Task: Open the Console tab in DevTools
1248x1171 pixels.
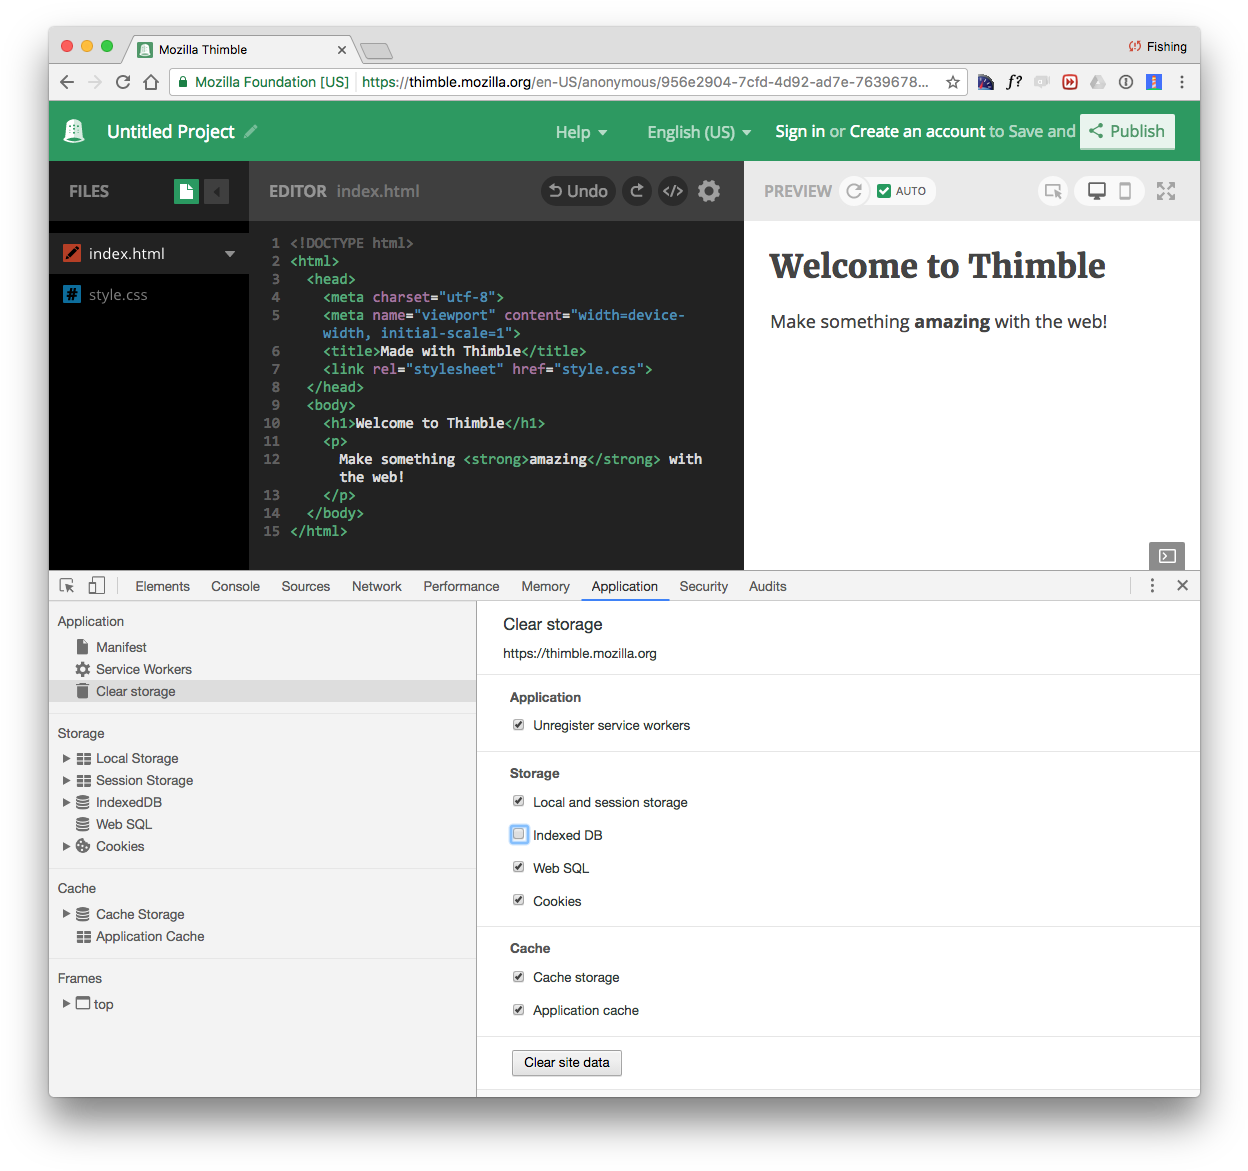Action: point(235,586)
